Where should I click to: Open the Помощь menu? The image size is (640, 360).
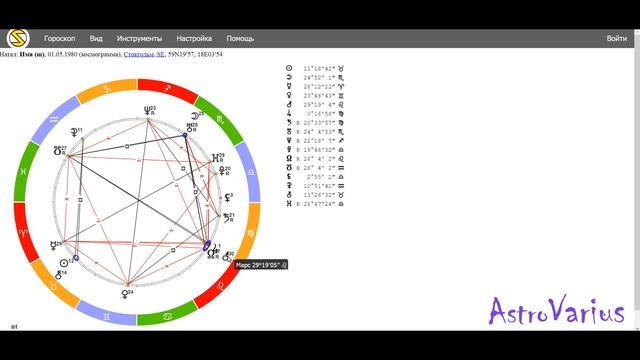(x=240, y=38)
